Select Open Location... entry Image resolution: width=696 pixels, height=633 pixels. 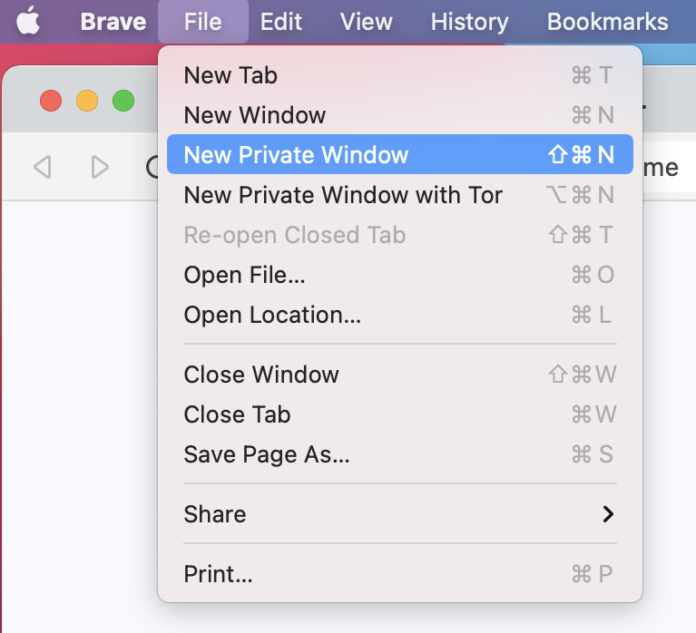click(x=272, y=315)
